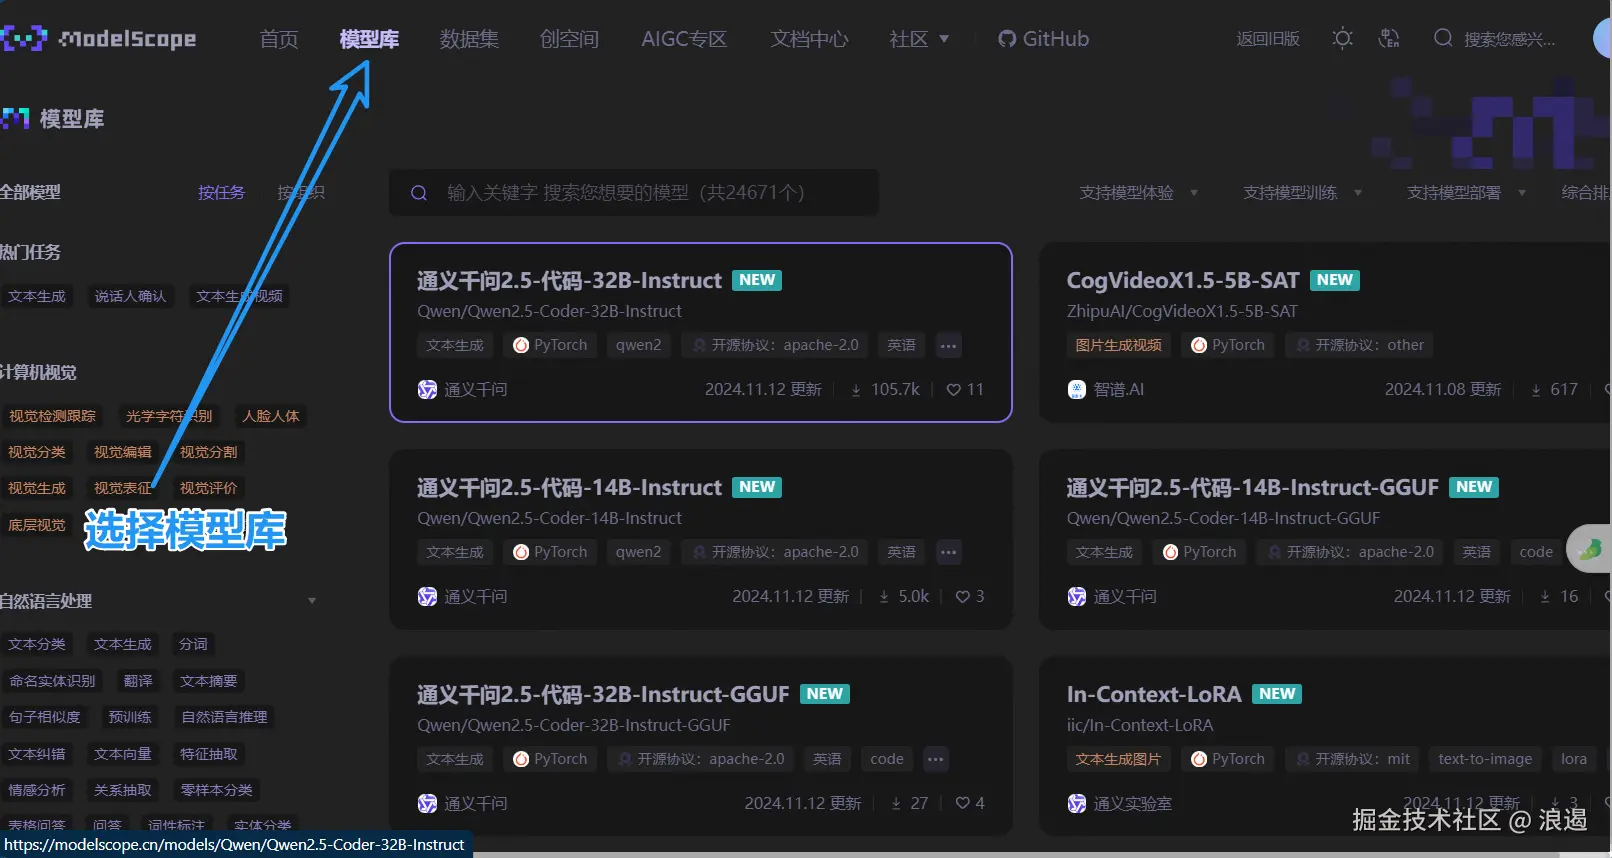Click 通义实验室 organization avatar
The image size is (1612, 858).
point(1076,803)
